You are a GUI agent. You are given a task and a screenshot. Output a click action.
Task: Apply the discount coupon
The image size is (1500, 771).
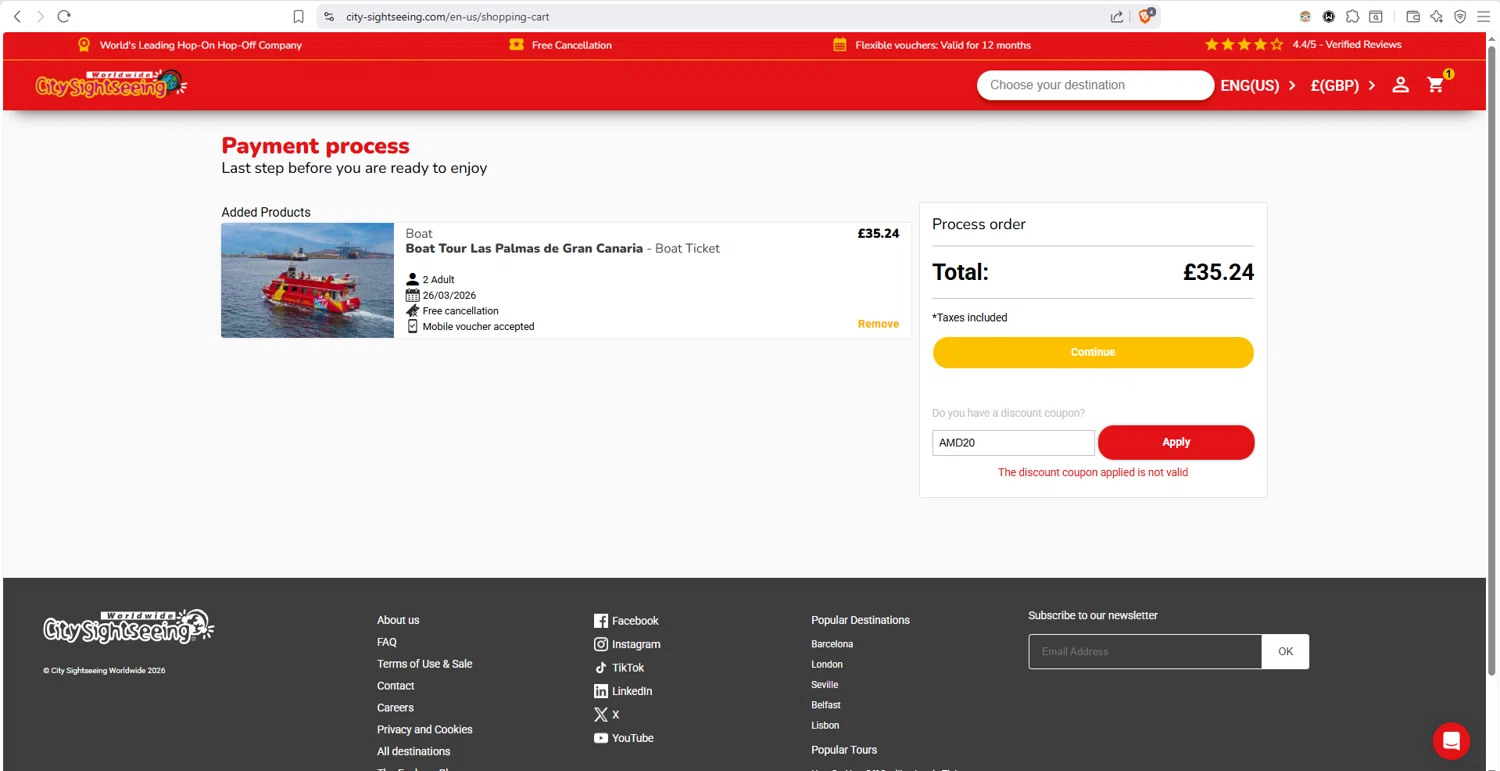point(1176,442)
